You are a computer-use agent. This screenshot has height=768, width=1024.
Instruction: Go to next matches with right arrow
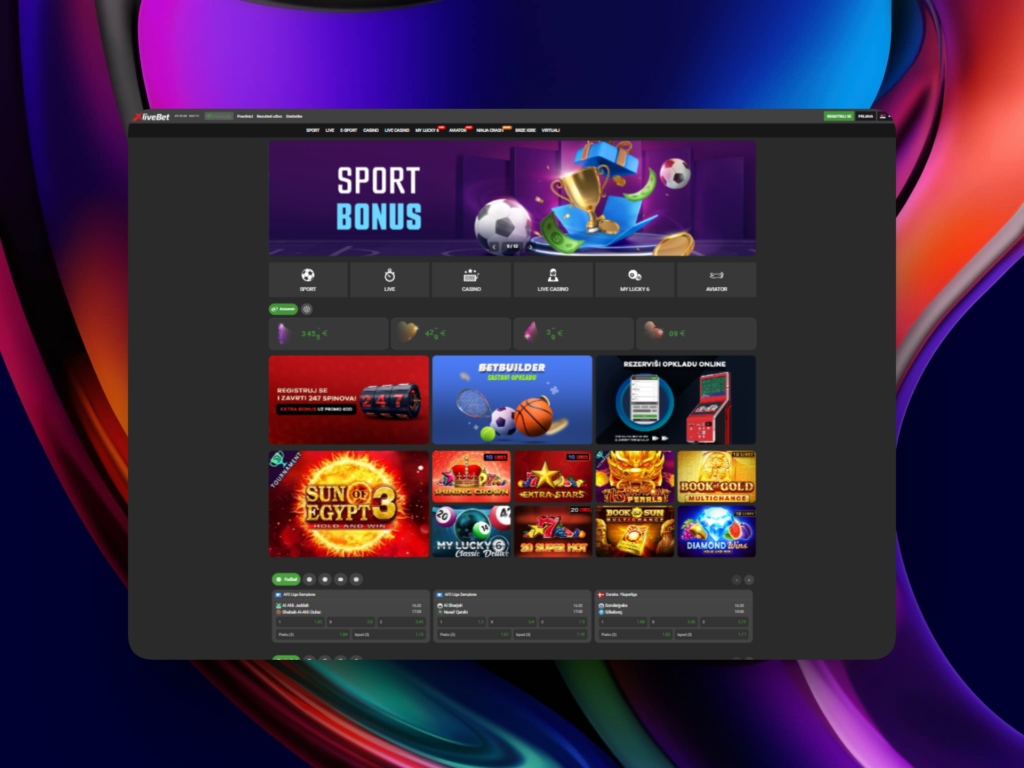(749, 579)
